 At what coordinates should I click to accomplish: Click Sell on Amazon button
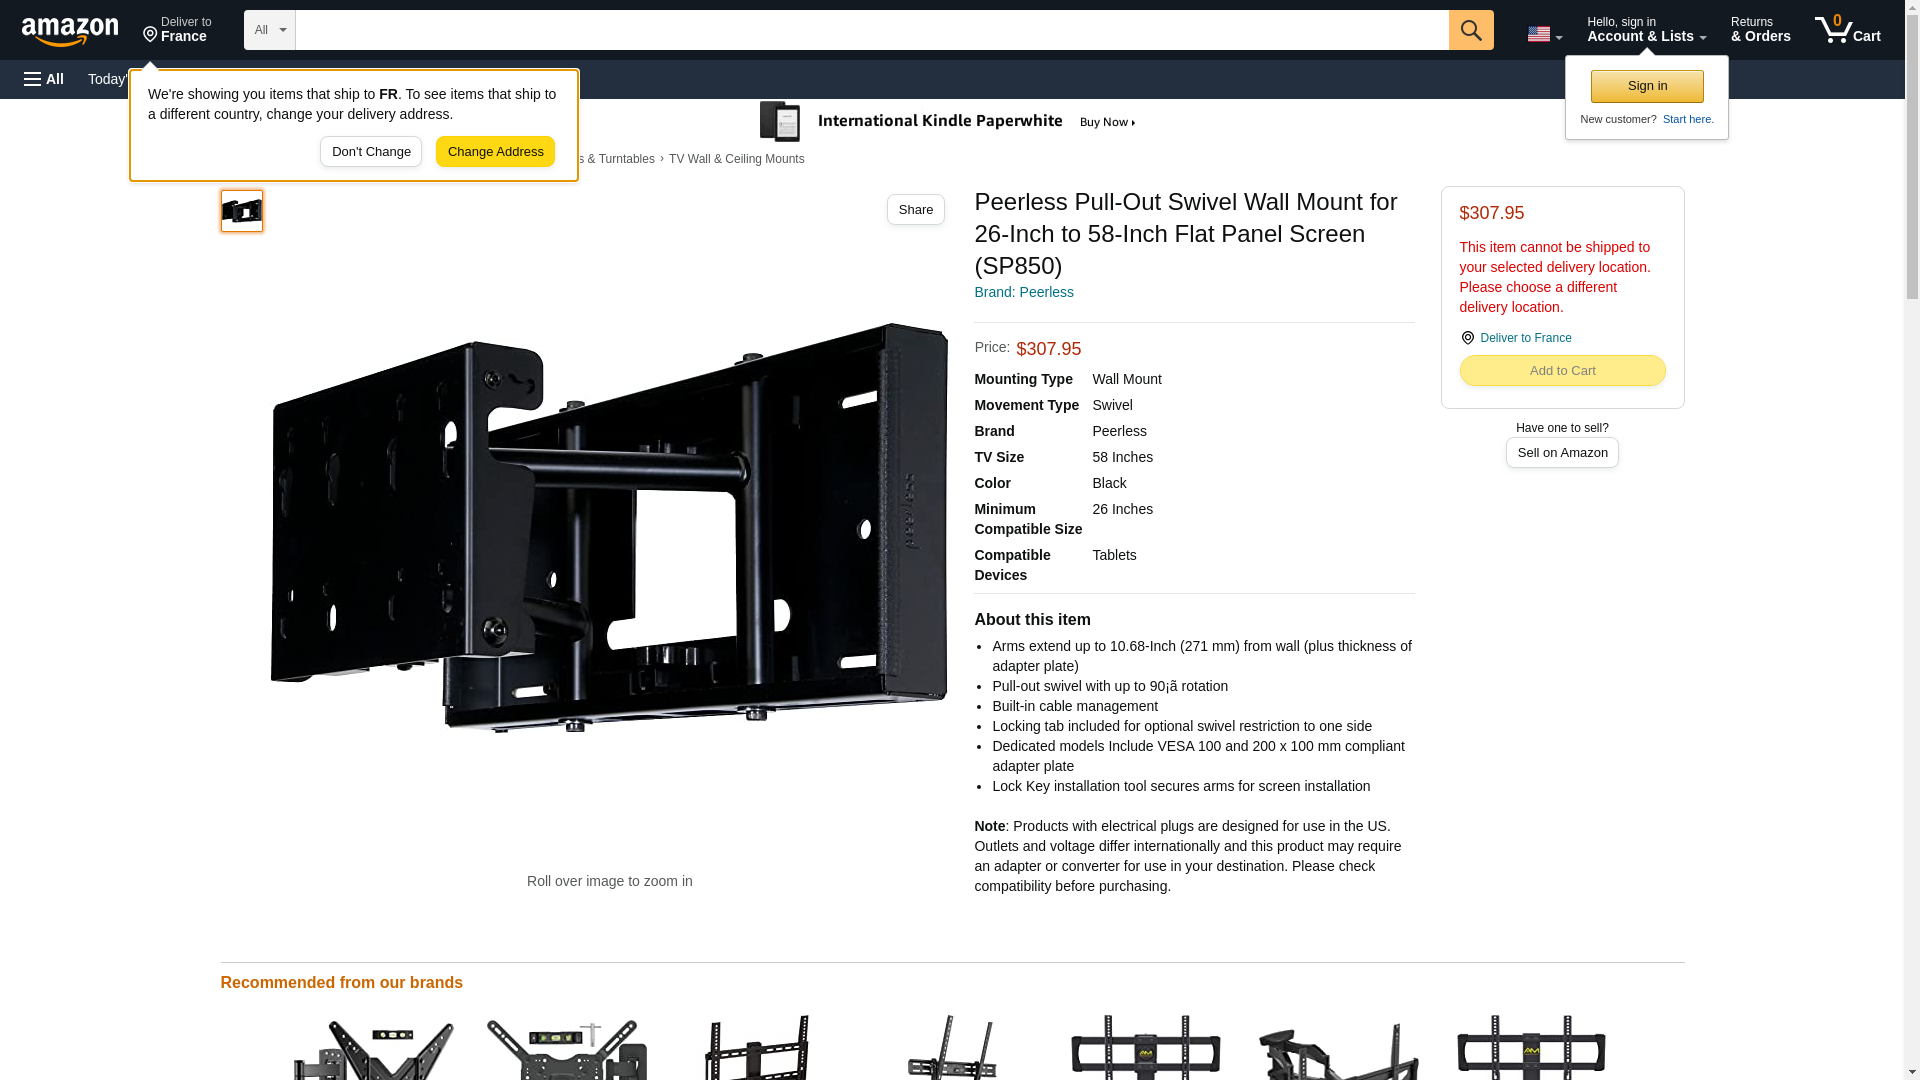click(1562, 453)
